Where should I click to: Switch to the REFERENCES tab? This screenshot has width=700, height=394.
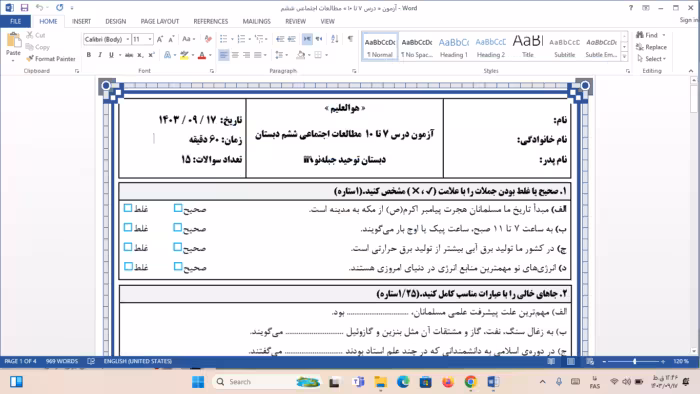tap(211, 21)
